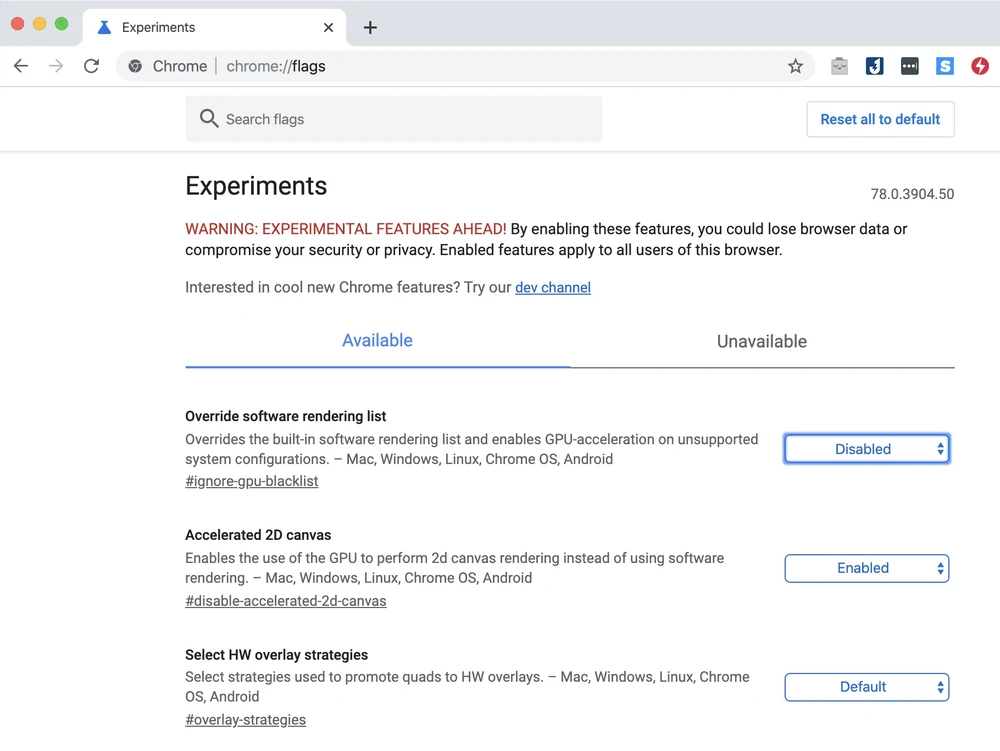
Task: Open Override software rendering list dropdown
Action: point(866,449)
